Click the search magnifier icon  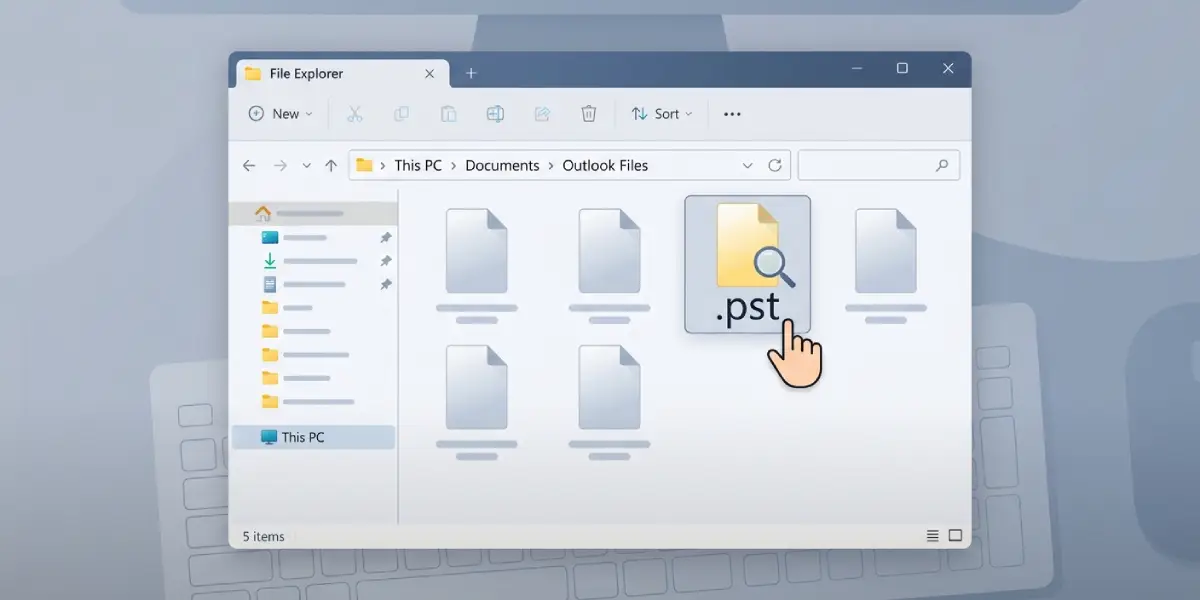click(941, 166)
